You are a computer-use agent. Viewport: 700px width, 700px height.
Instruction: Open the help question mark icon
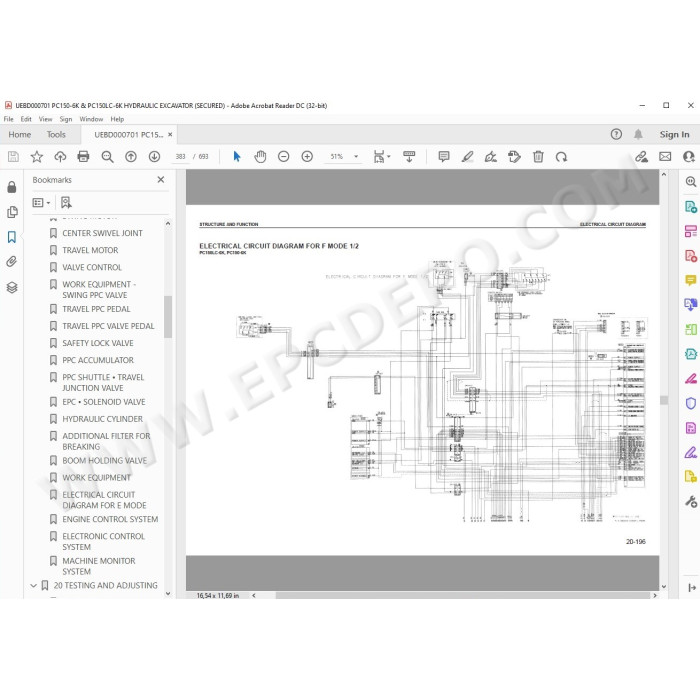pyautogui.click(x=616, y=134)
